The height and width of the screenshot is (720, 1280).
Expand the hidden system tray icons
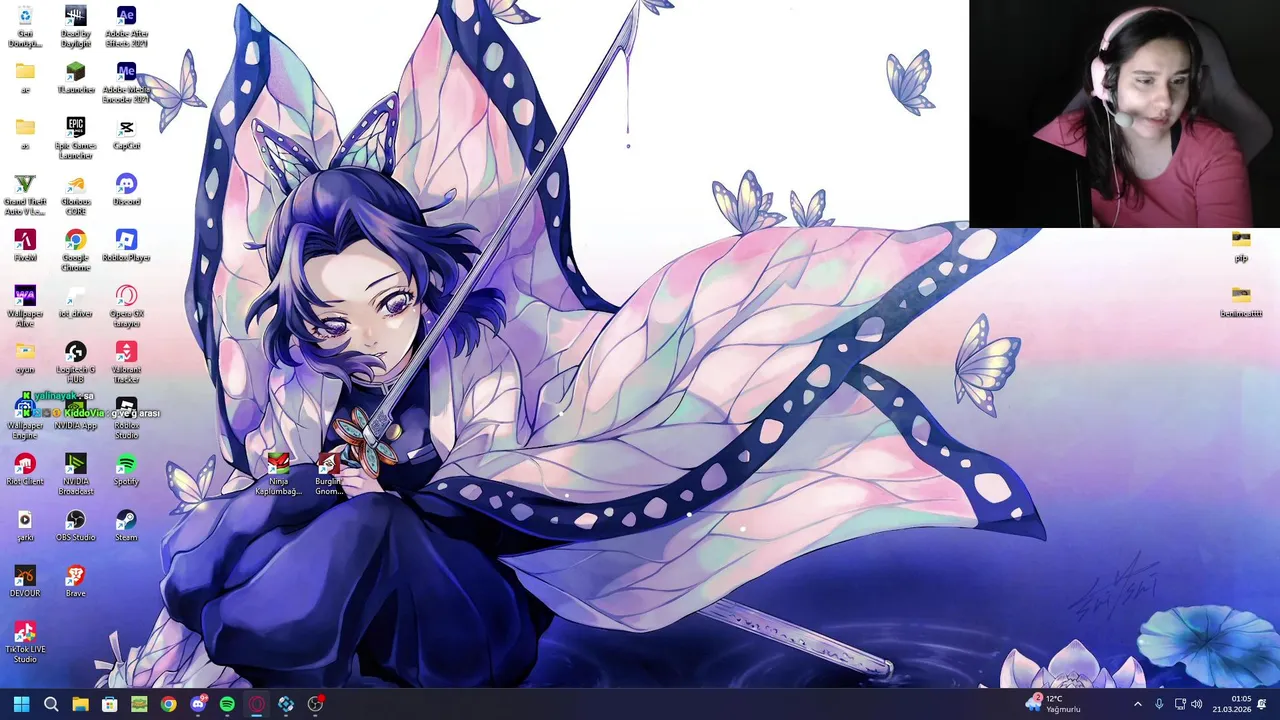pyautogui.click(x=1137, y=704)
